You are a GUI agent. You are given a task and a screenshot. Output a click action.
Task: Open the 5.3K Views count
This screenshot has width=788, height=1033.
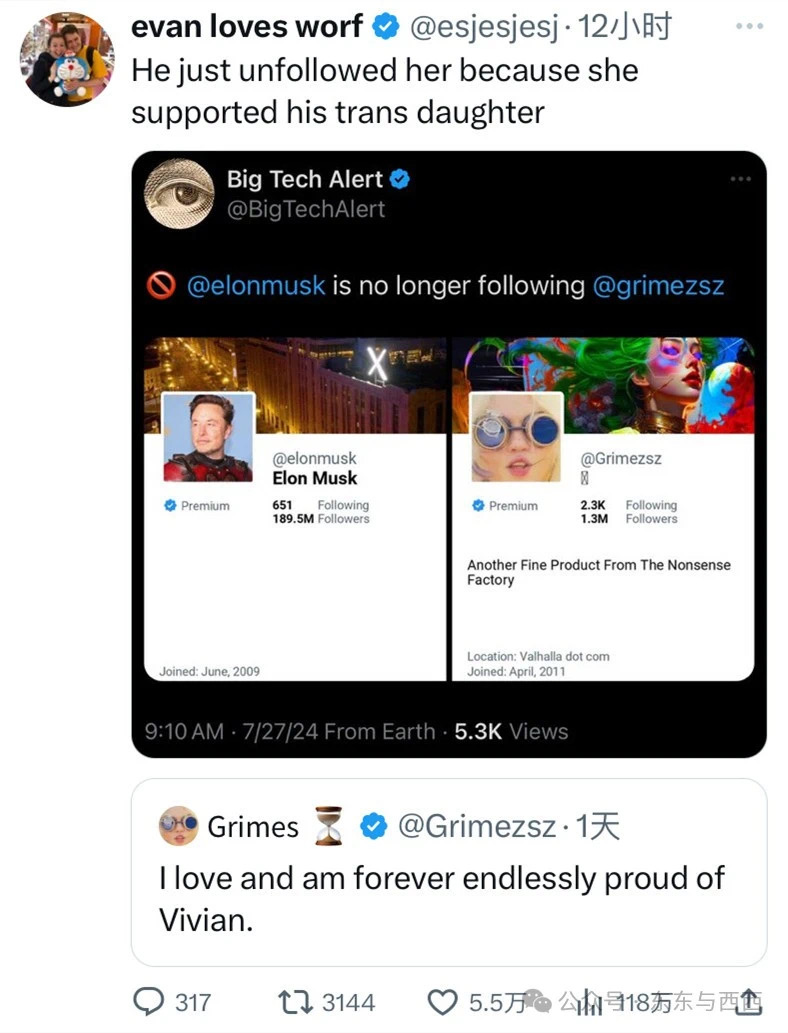coord(511,731)
